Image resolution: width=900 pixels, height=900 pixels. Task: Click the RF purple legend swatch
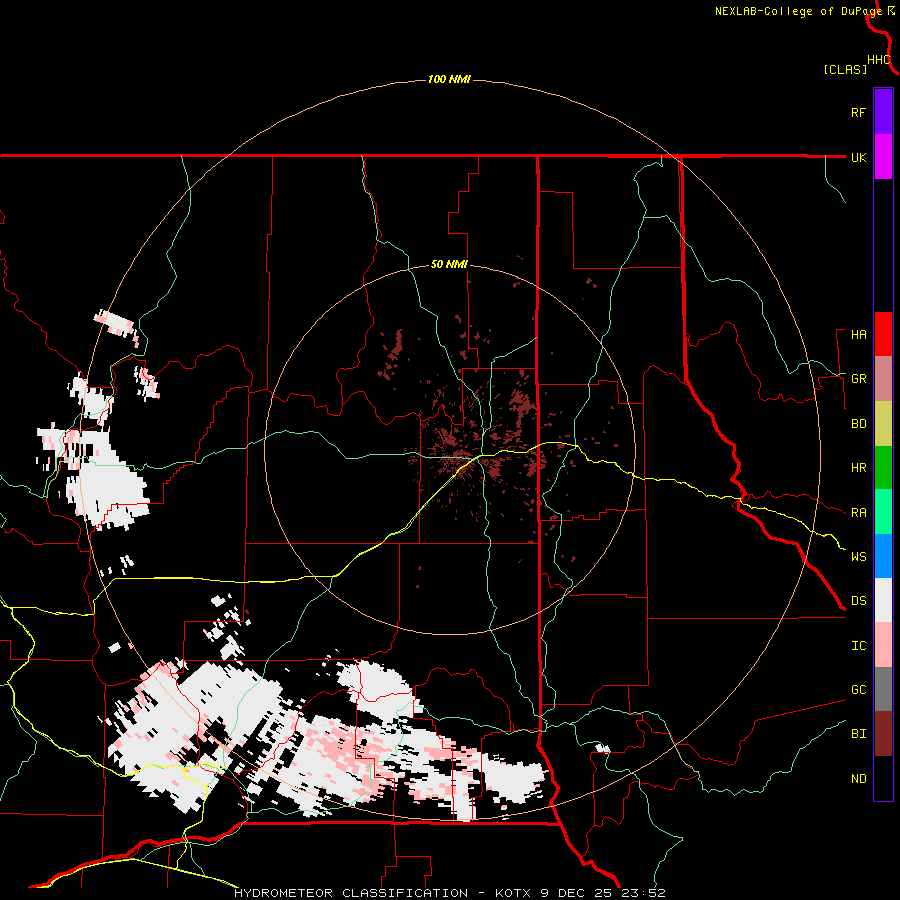point(883,112)
